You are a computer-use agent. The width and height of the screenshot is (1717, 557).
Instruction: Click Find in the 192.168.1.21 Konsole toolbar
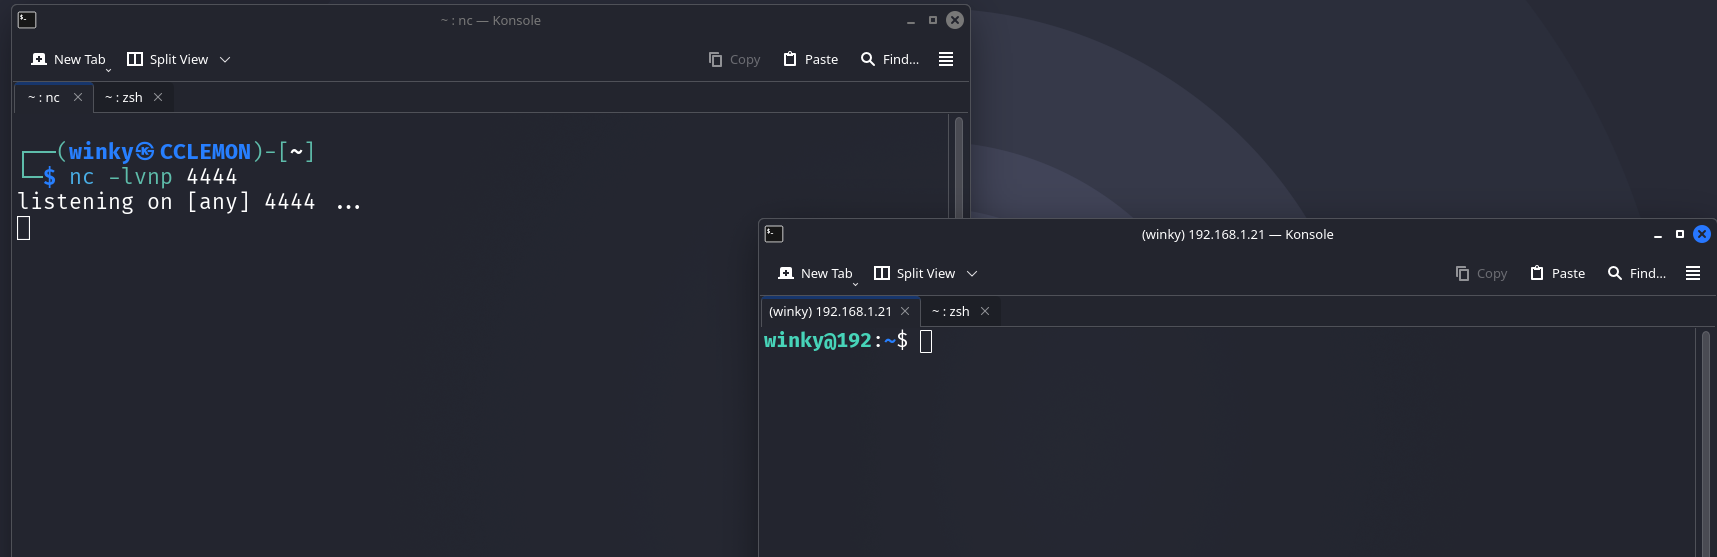pos(1636,274)
